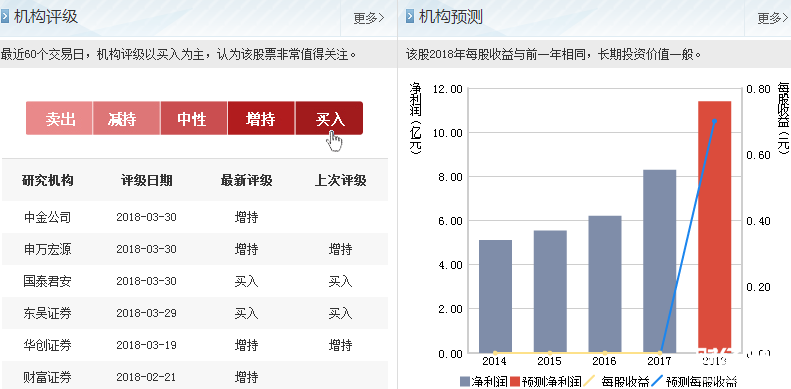The image size is (791, 389).
Task: Click the 2017 net profit bar
Action: (659, 261)
